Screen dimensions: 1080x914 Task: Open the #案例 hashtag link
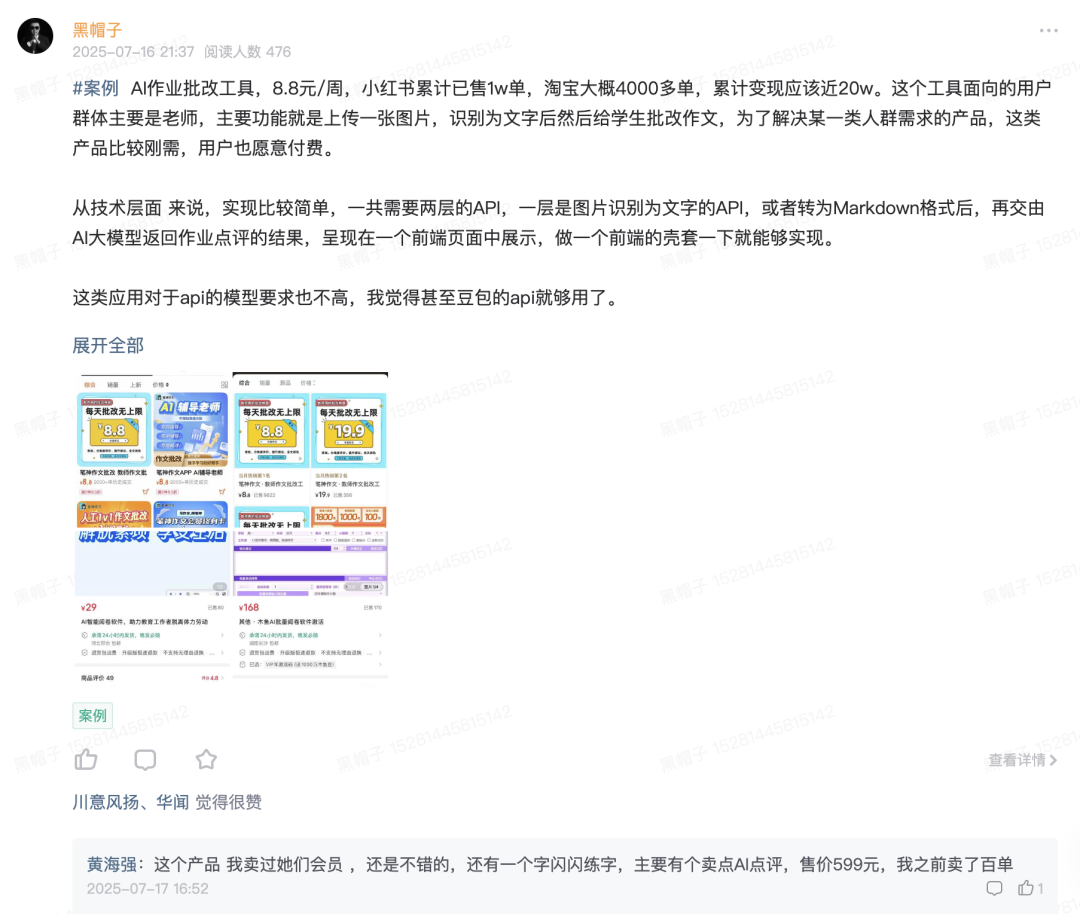pyautogui.click(x=96, y=88)
